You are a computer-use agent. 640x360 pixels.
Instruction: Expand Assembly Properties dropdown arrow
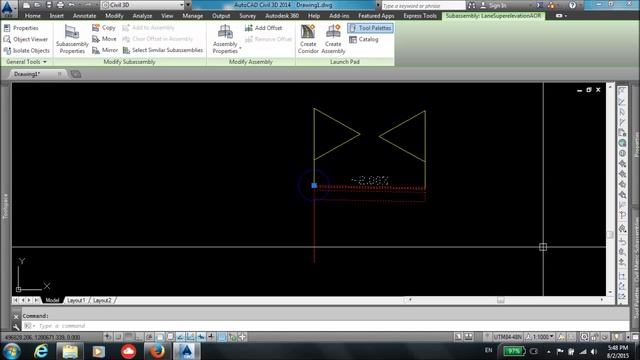(x=240, y=49)
